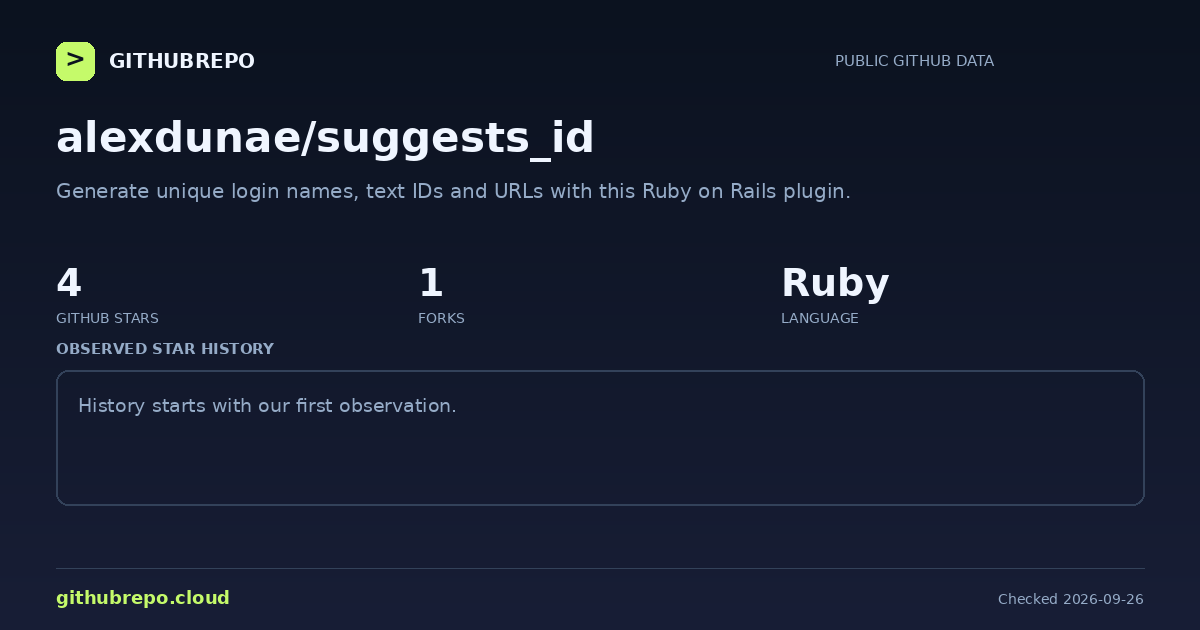Viewport: 1200px width, 630px height.
Task: Click the OBSERVED STAR HISTORY heading
Action: [165, 349]
